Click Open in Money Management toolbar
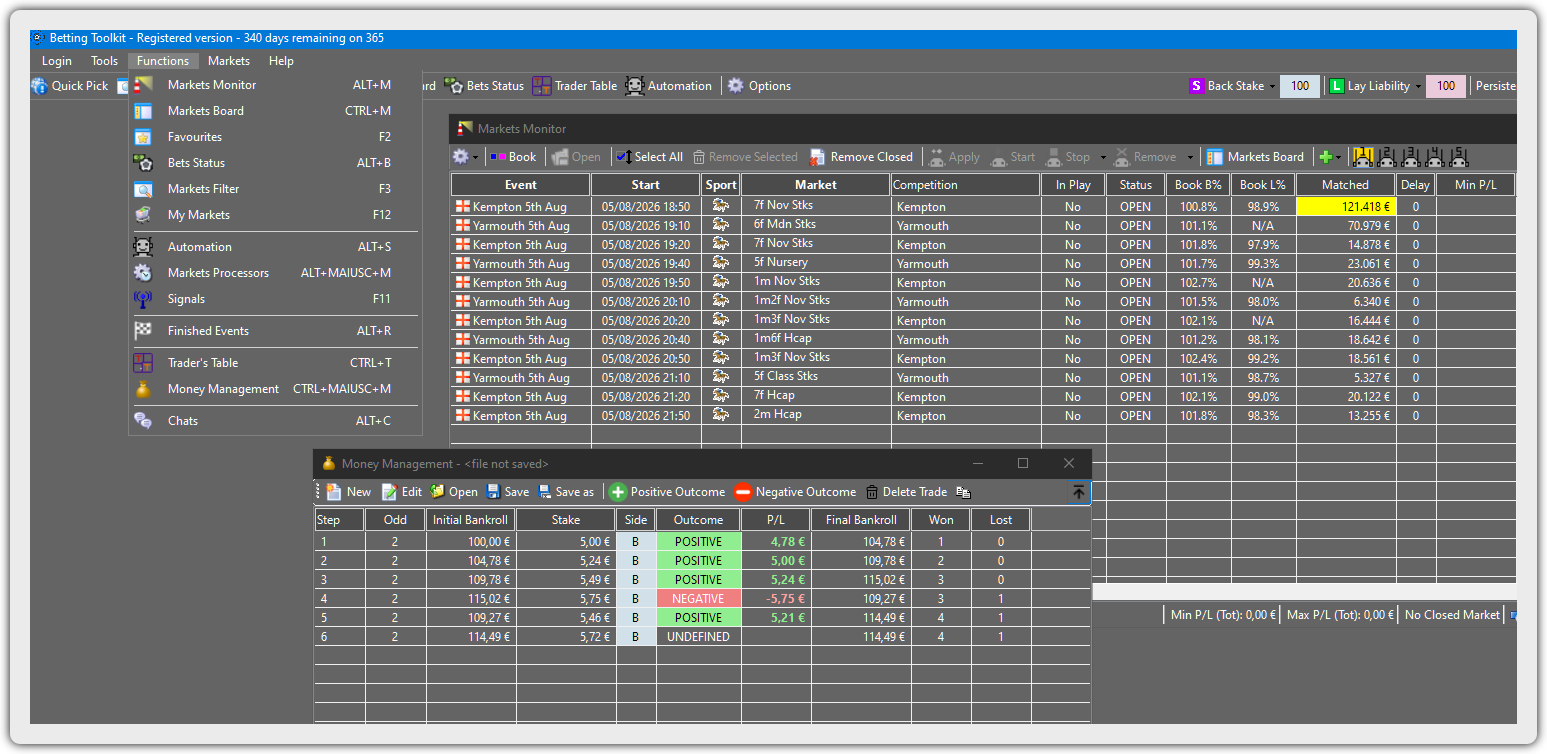Viewport: 1547px width, 754px height. pos(454,492)
